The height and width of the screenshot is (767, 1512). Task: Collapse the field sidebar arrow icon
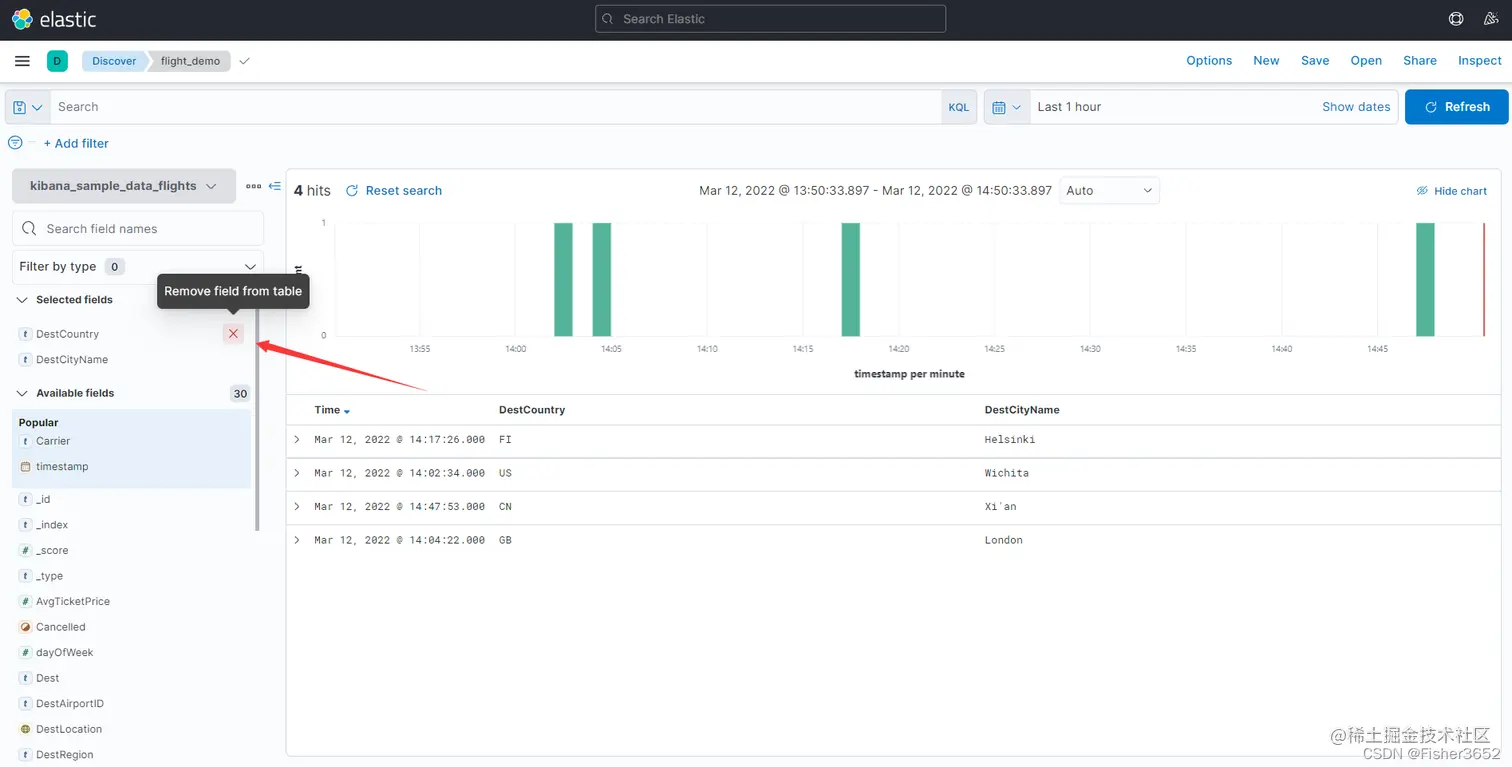tap(275, 186)
